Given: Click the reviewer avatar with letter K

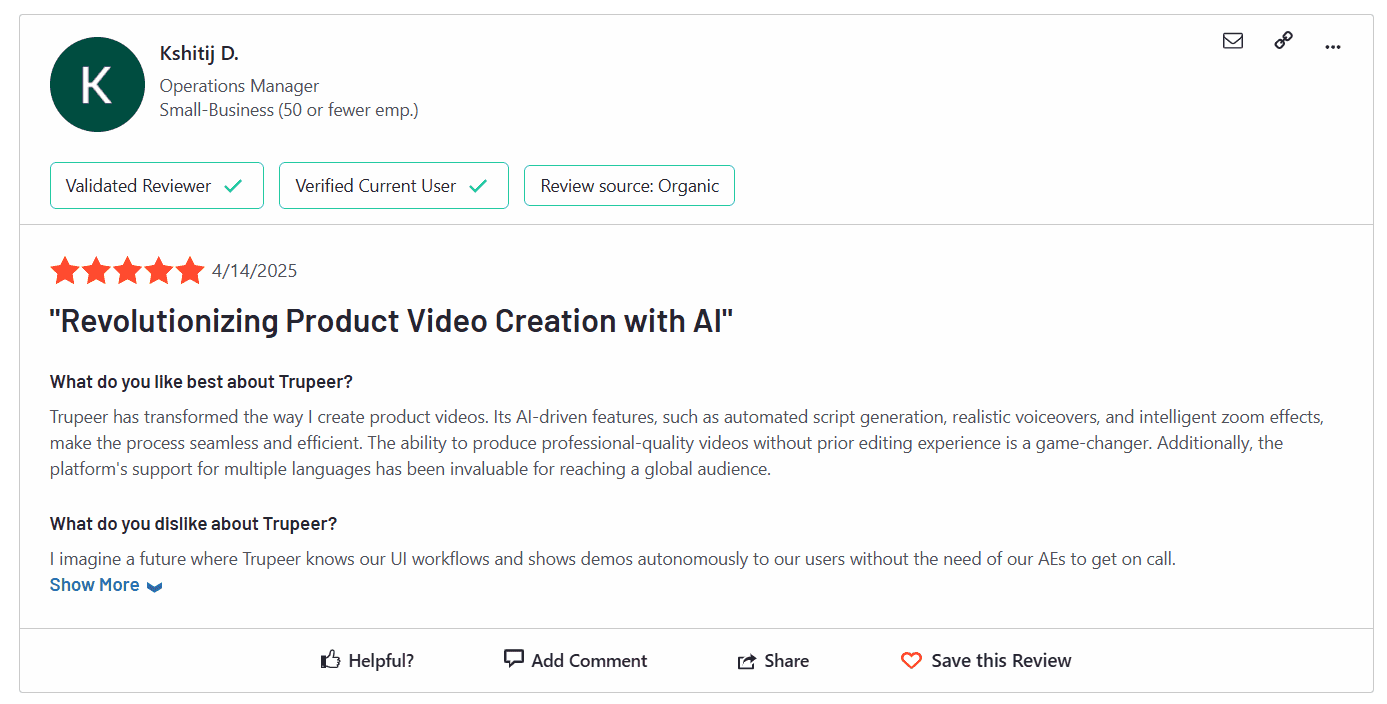Looking at the screenshot, I should point(97,84).
